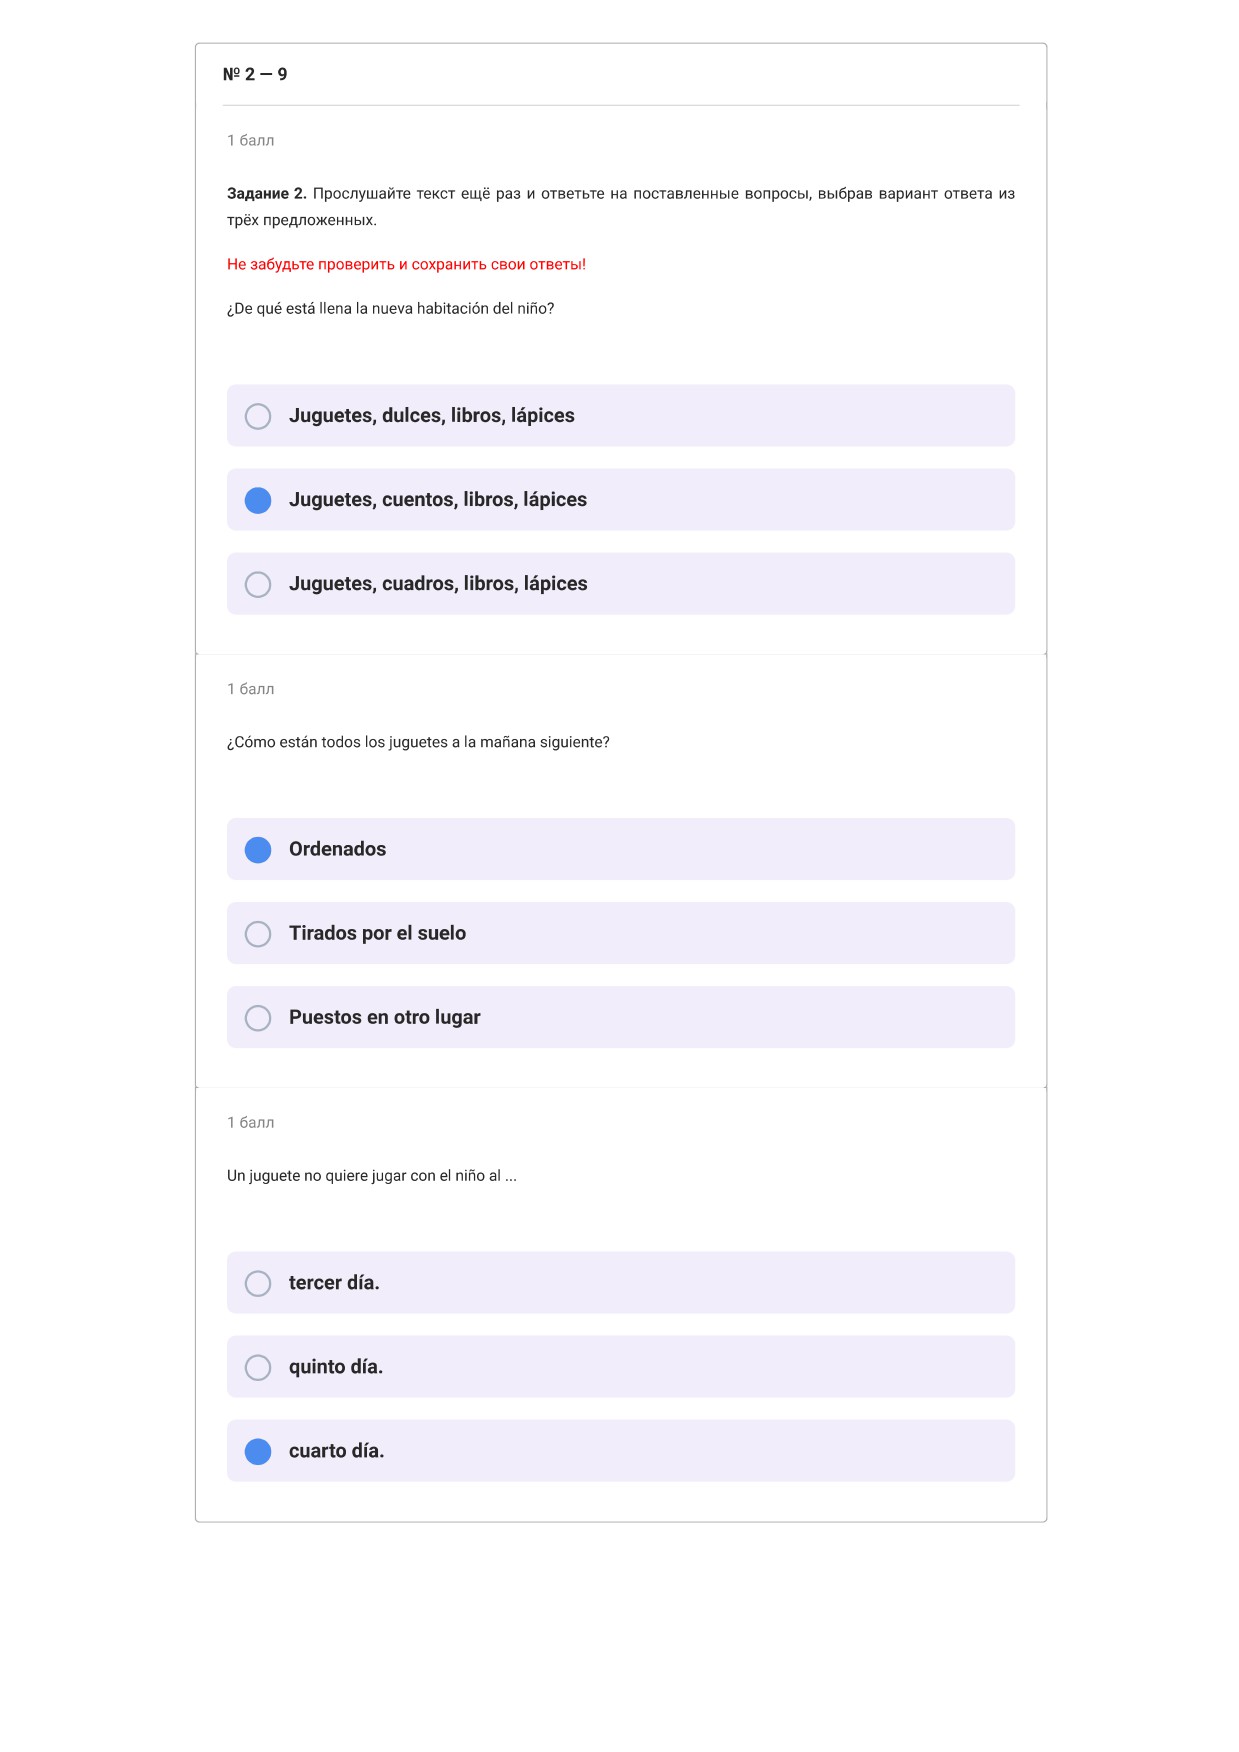
Task: Click the 'Puestos en otro lugar' option label
Action: (385, 1017)
